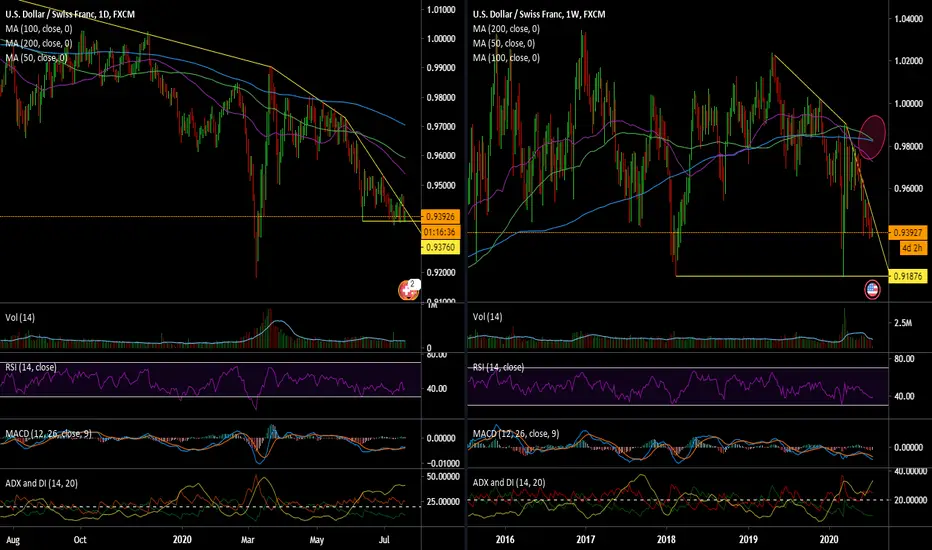The image size is (932, 550).
Task: Click MA (50, close, 0) legend on 1D chart
Action: tap(36, 58)
